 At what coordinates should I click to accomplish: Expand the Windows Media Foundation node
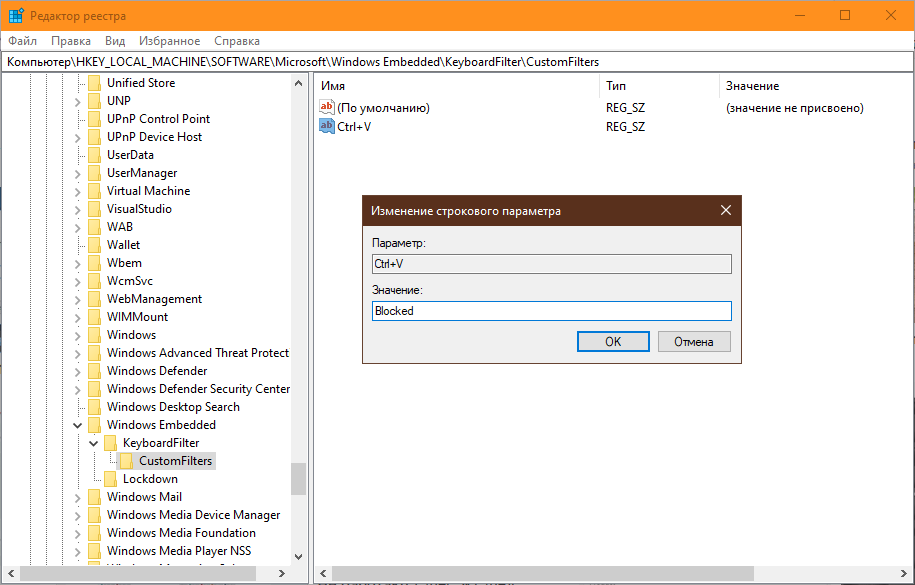[78, 533]
